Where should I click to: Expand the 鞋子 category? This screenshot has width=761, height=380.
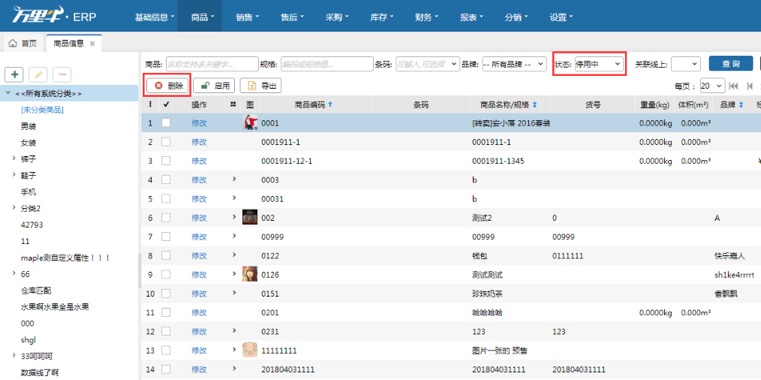(x=14, y=175)
